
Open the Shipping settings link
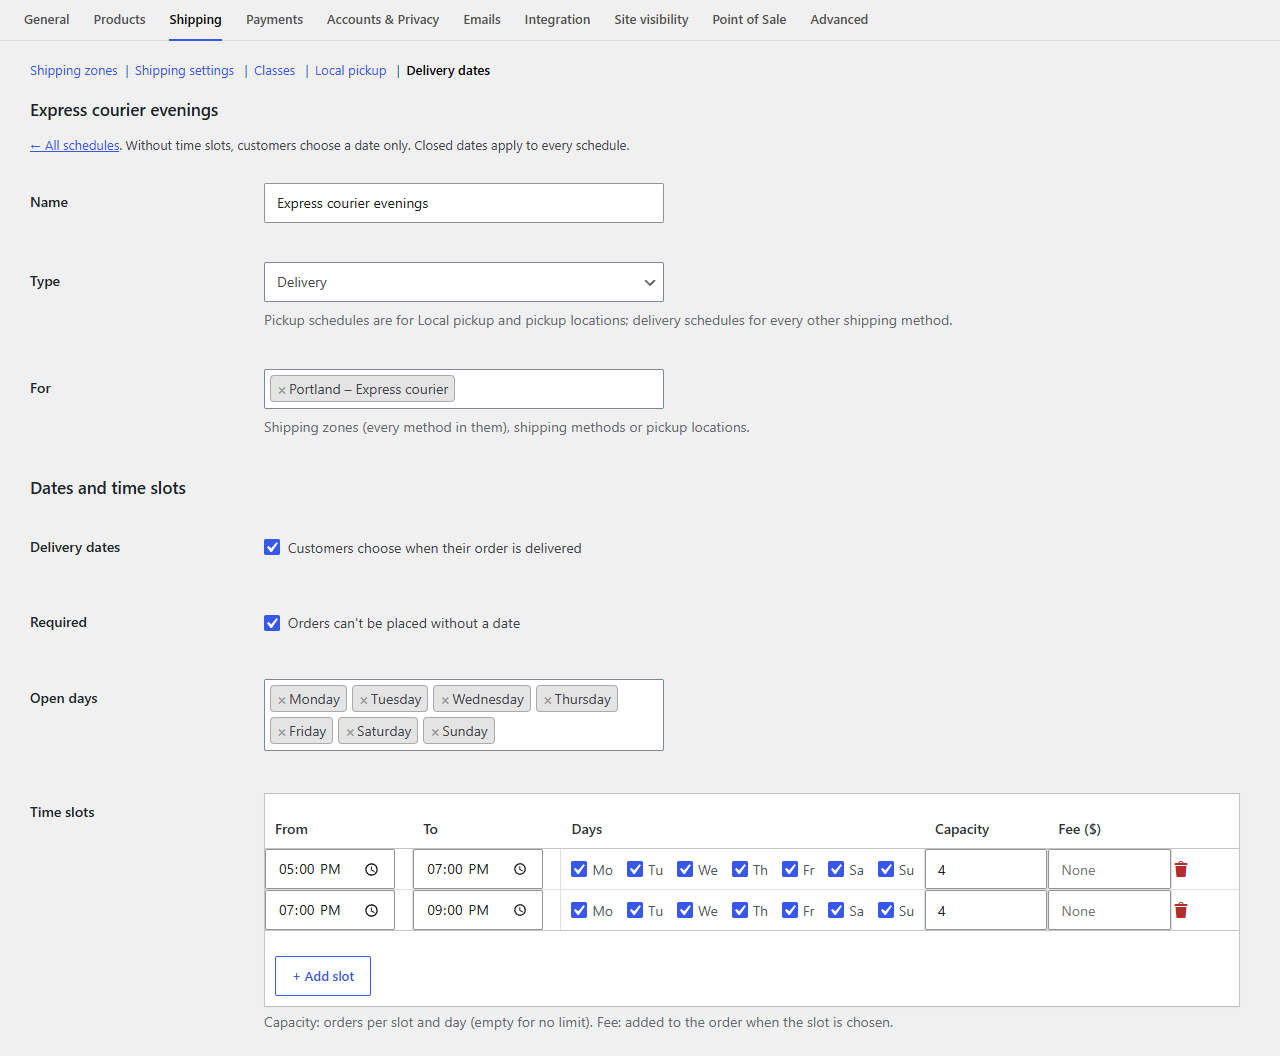(x=185, y=71)
